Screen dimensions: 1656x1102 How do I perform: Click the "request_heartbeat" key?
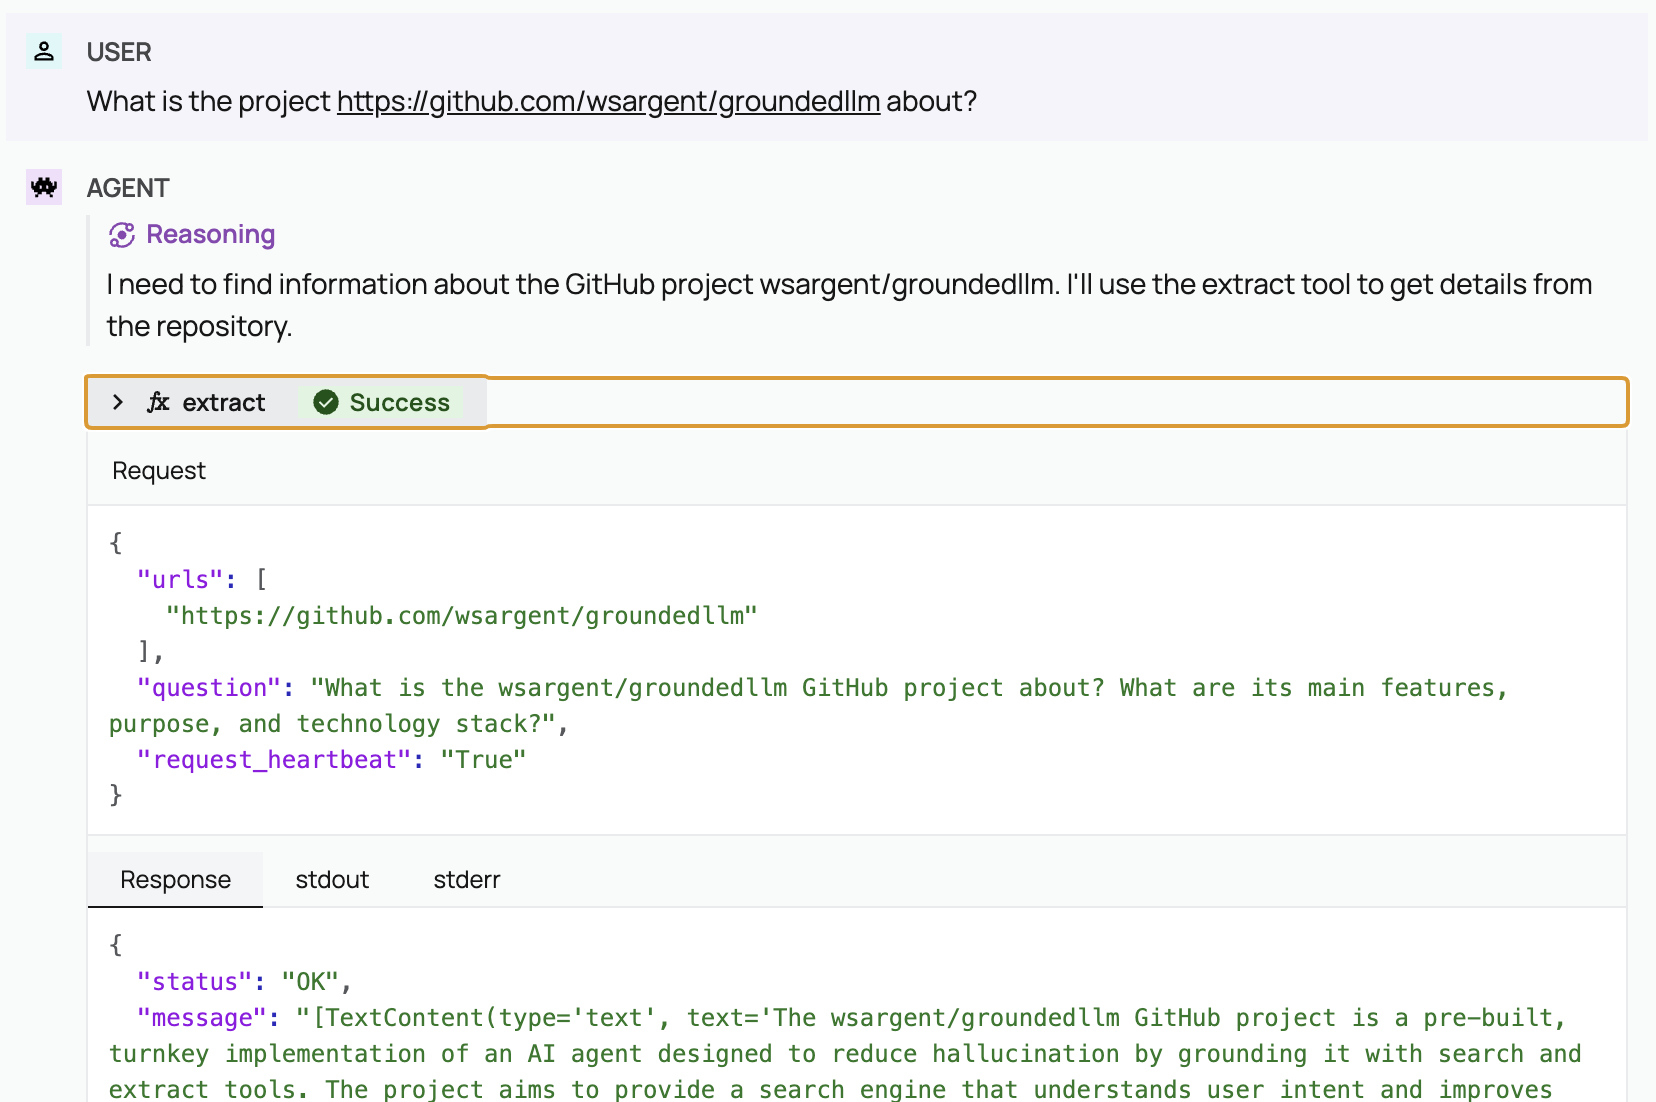[x=274, y=760]
